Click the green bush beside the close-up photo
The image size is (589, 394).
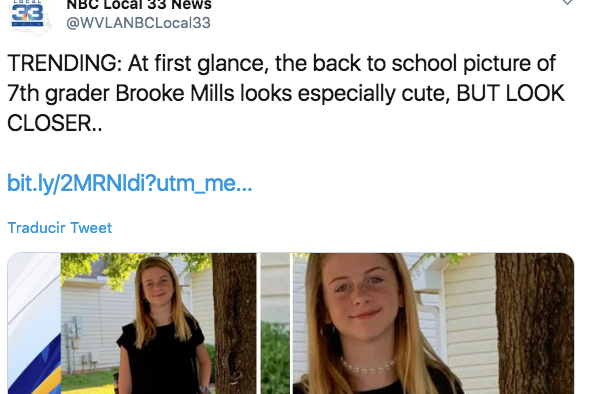click(x=275, y=357)
